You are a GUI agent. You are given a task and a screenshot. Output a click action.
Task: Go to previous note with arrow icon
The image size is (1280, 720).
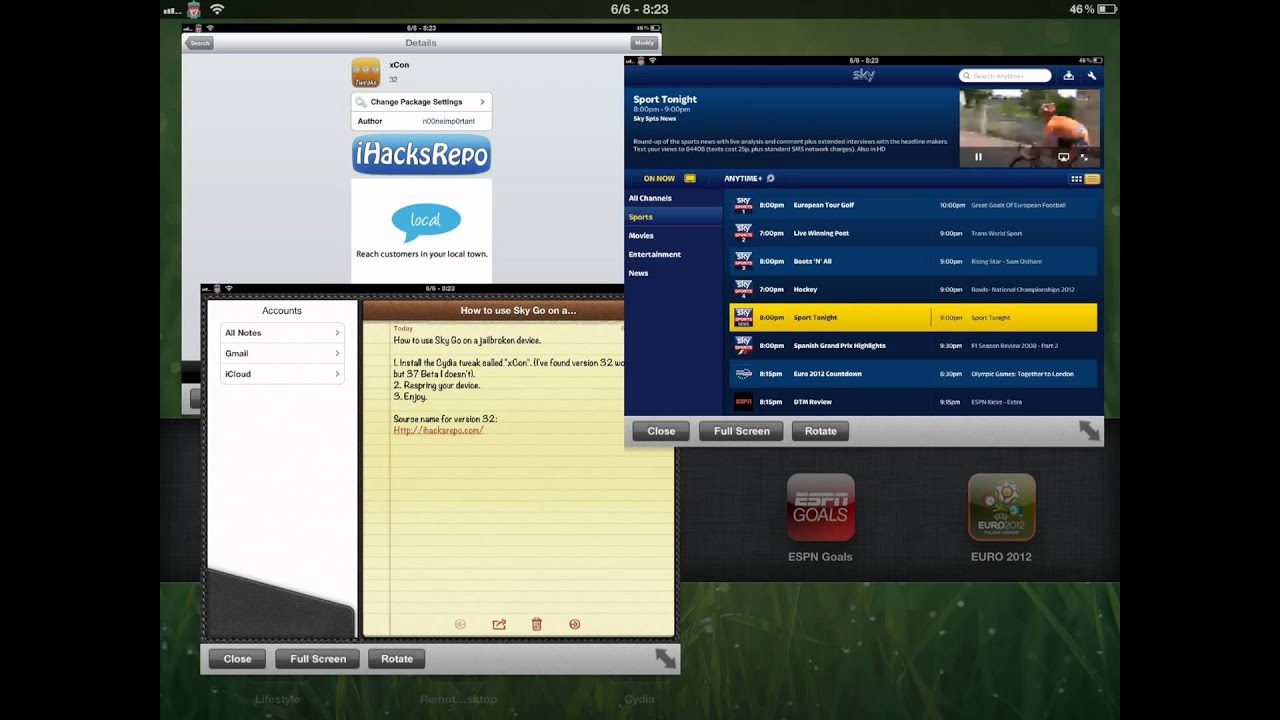[x=460, y=624]
